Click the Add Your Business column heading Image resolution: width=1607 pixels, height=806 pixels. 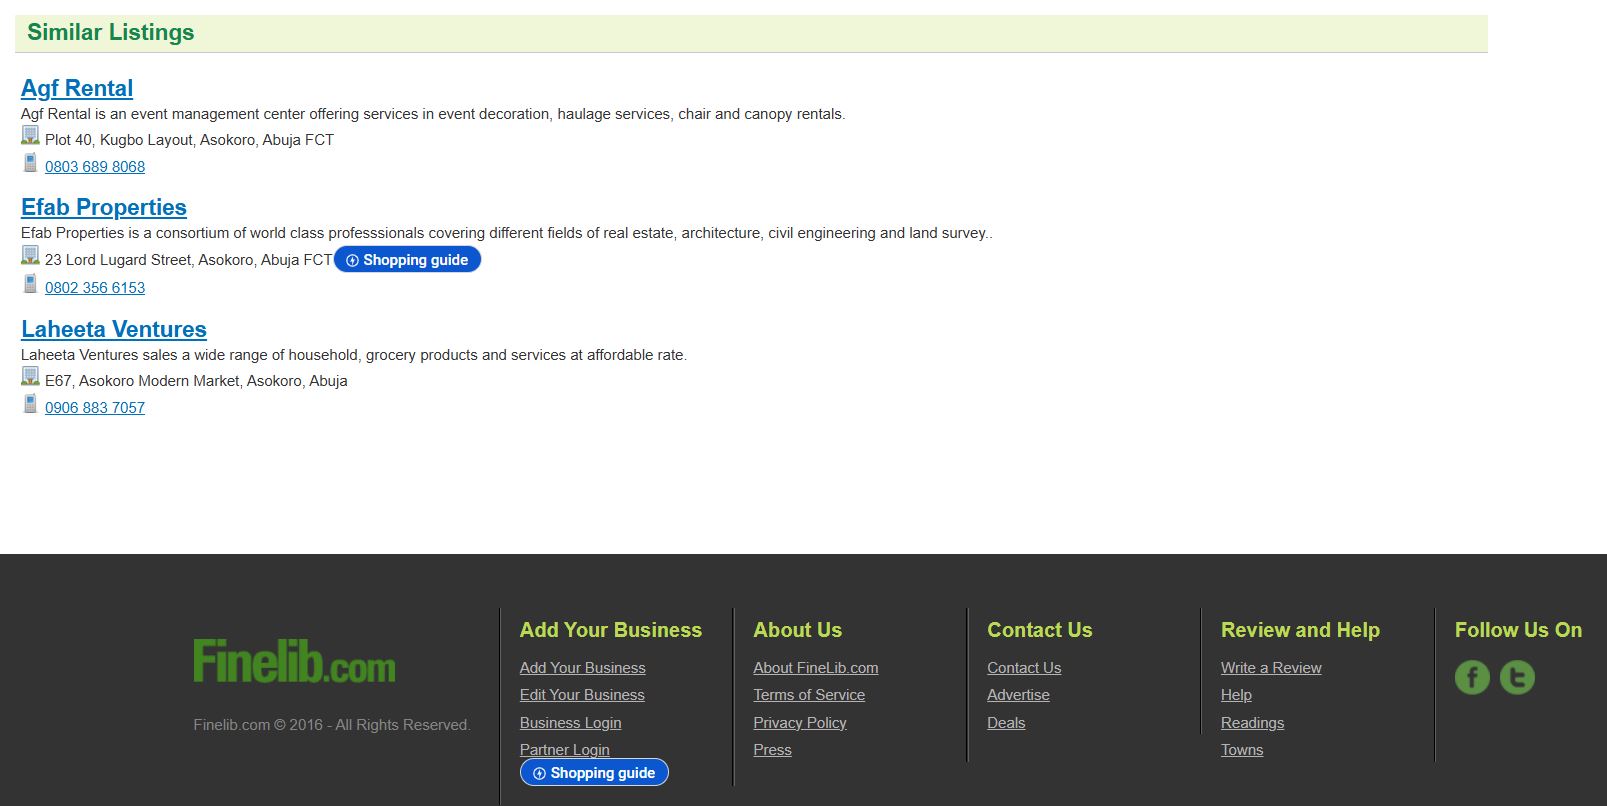[611, 630]
